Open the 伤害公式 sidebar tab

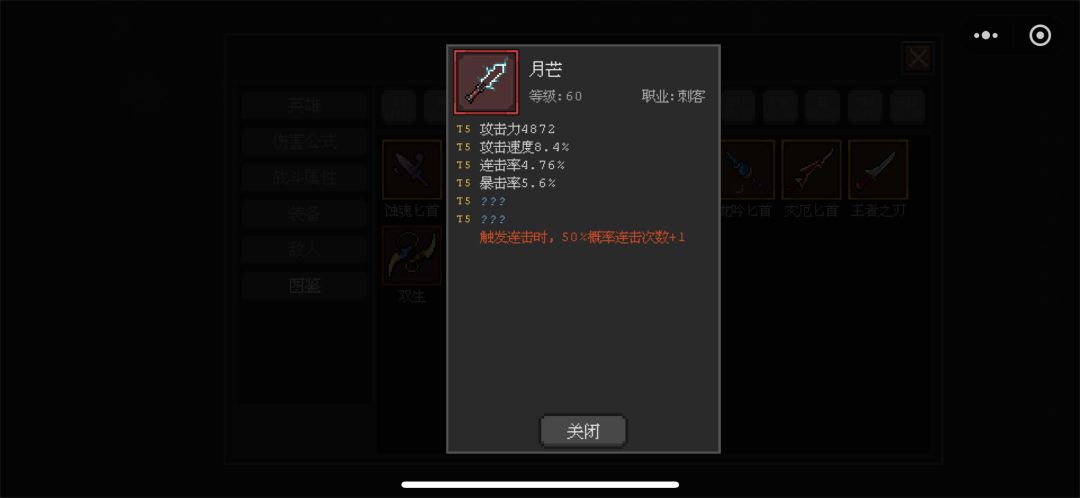[304, 141]
